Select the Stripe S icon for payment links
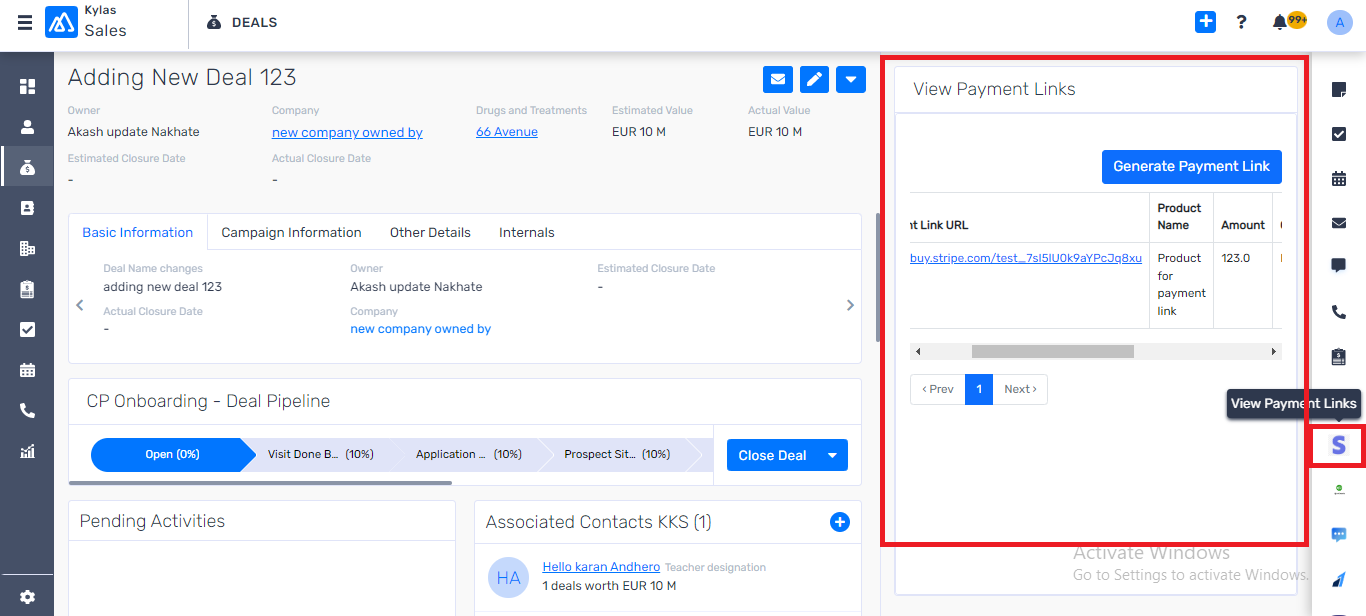 [1338, 446]
